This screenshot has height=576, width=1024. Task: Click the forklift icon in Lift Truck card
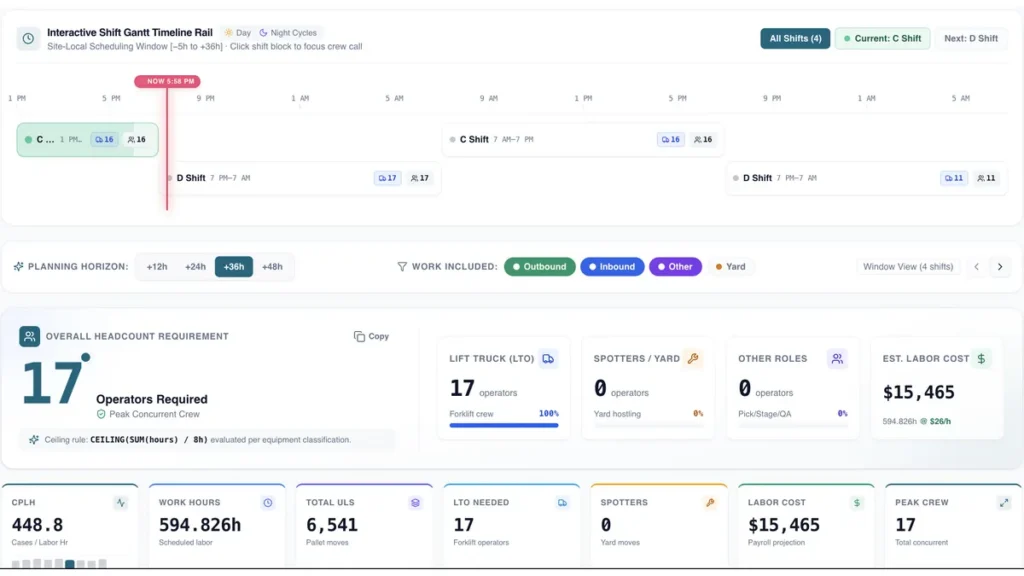pos(548,359)
